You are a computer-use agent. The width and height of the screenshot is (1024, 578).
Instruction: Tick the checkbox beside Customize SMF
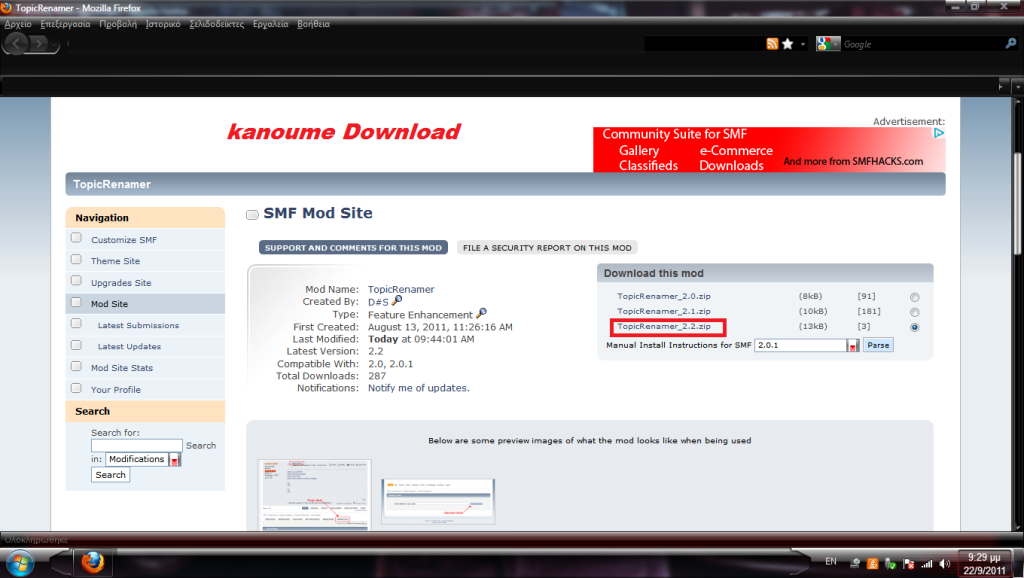[76, 239]
